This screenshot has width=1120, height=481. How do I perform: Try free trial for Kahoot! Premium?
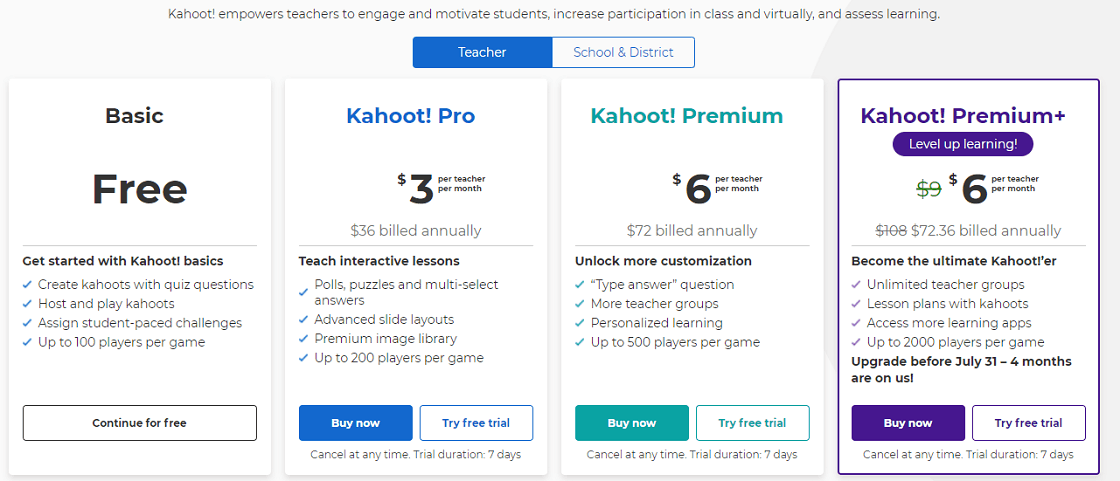pyautogui.click(x=752, y=423)
